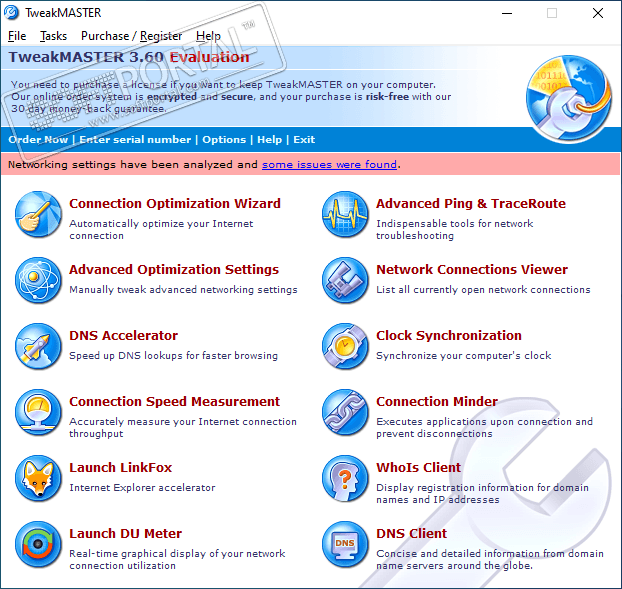This screenshot has height=589, width=622.
Task: Click 'Internet Explorer accelerator' description
Action: (x=142, y=487)
